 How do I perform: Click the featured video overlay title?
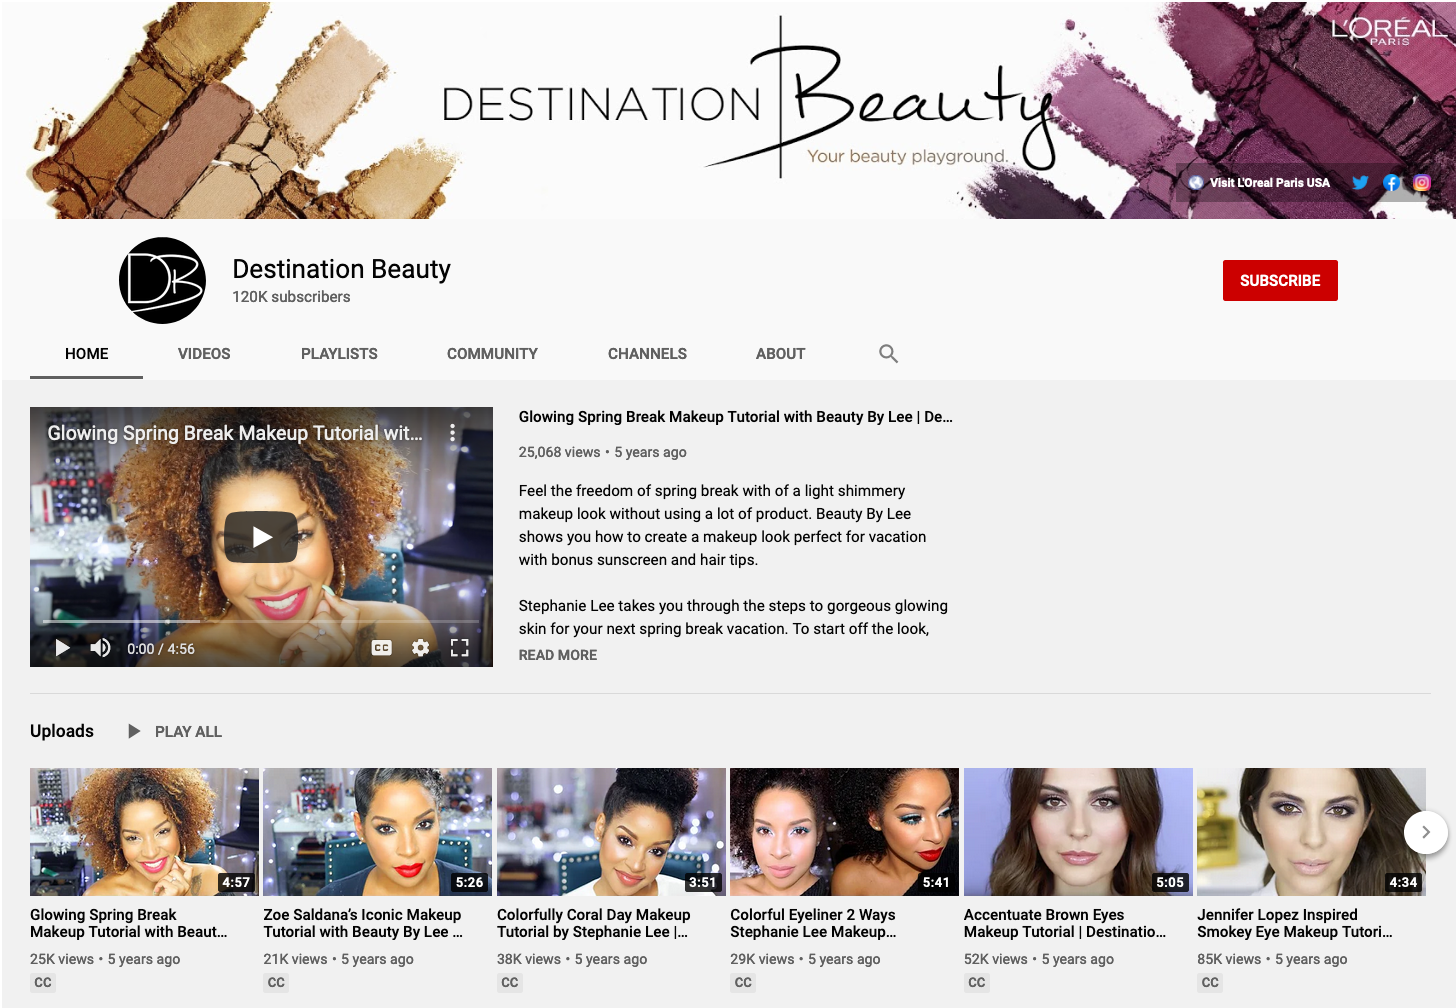(x=235, y=433)
